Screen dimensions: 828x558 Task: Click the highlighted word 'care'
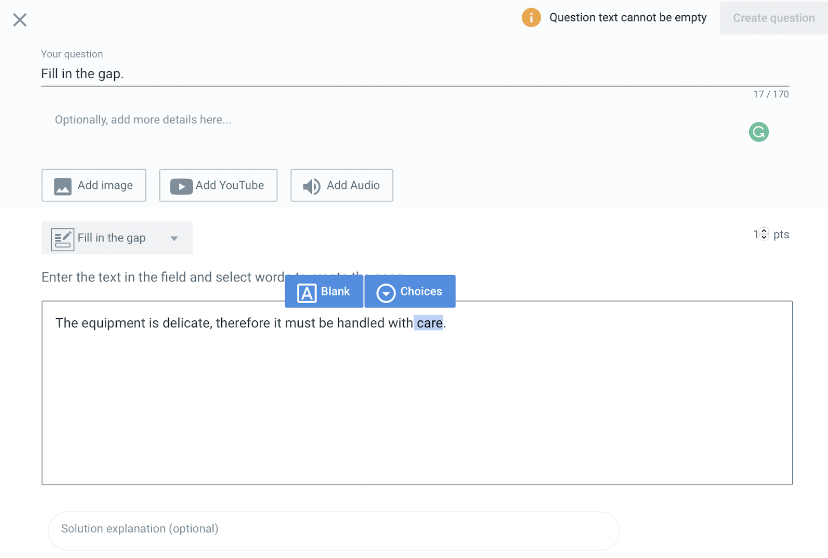tap(429, 323)
